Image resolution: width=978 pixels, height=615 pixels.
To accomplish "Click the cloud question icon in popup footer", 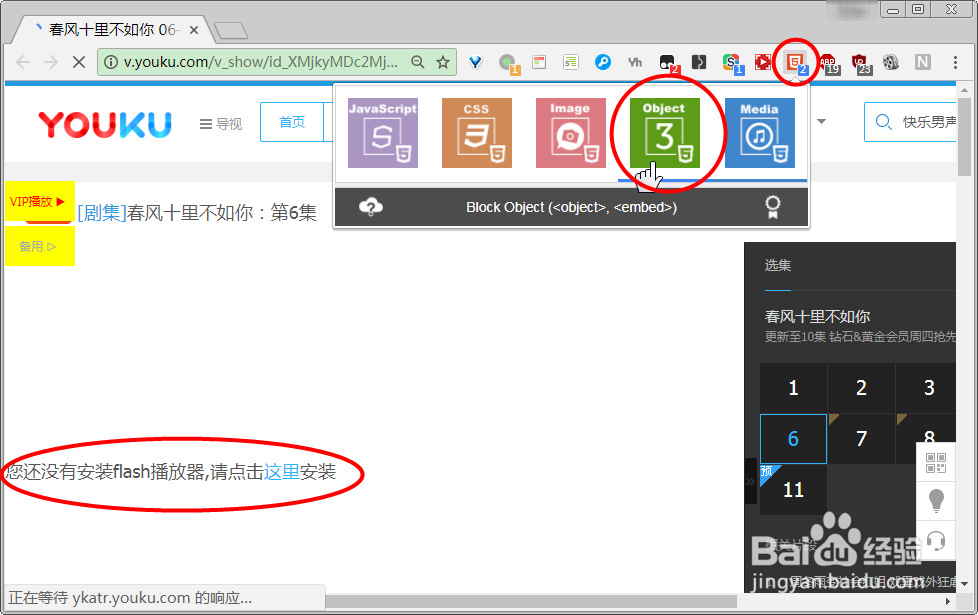I will [x=371, y=207].
